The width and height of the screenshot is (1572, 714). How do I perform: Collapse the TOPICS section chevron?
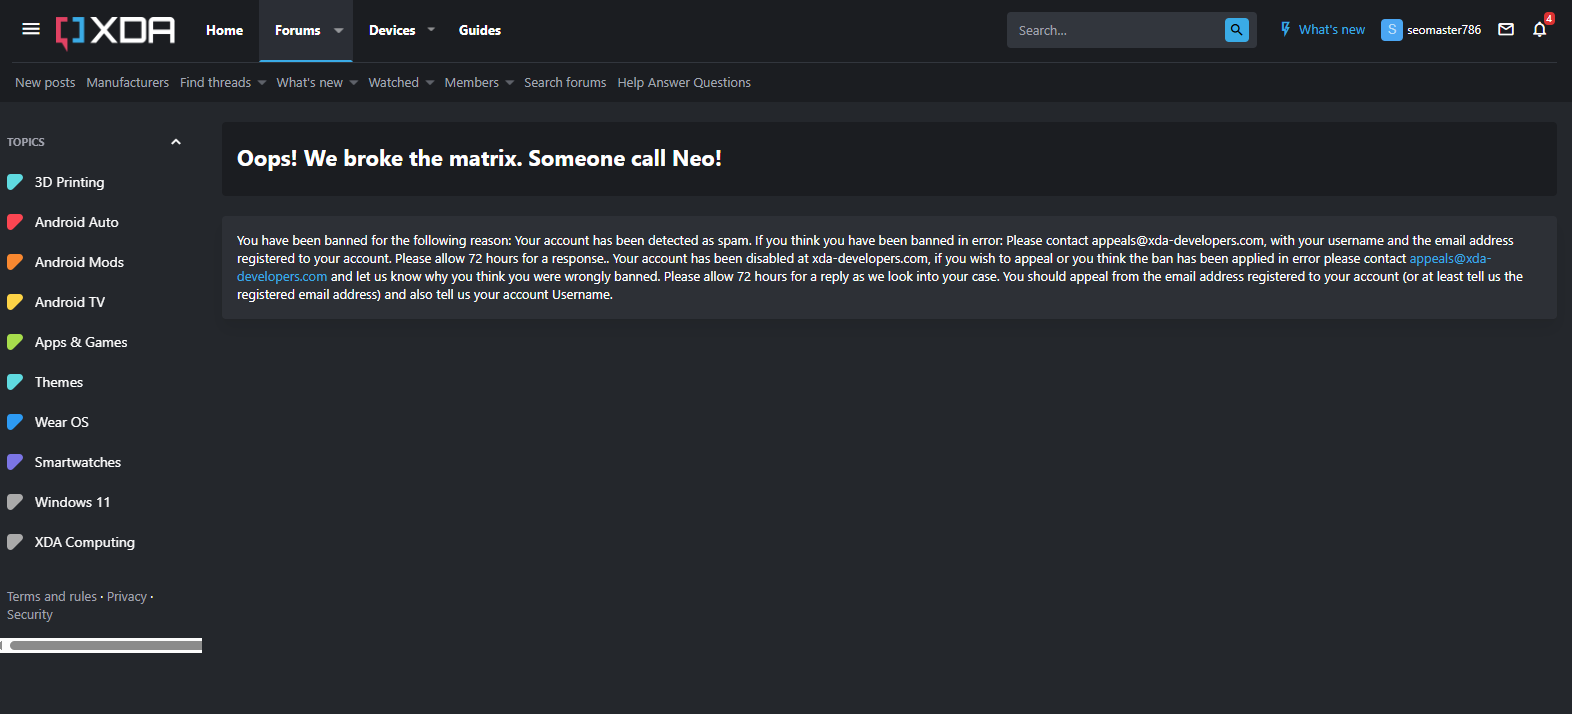(x=176, y=142)
